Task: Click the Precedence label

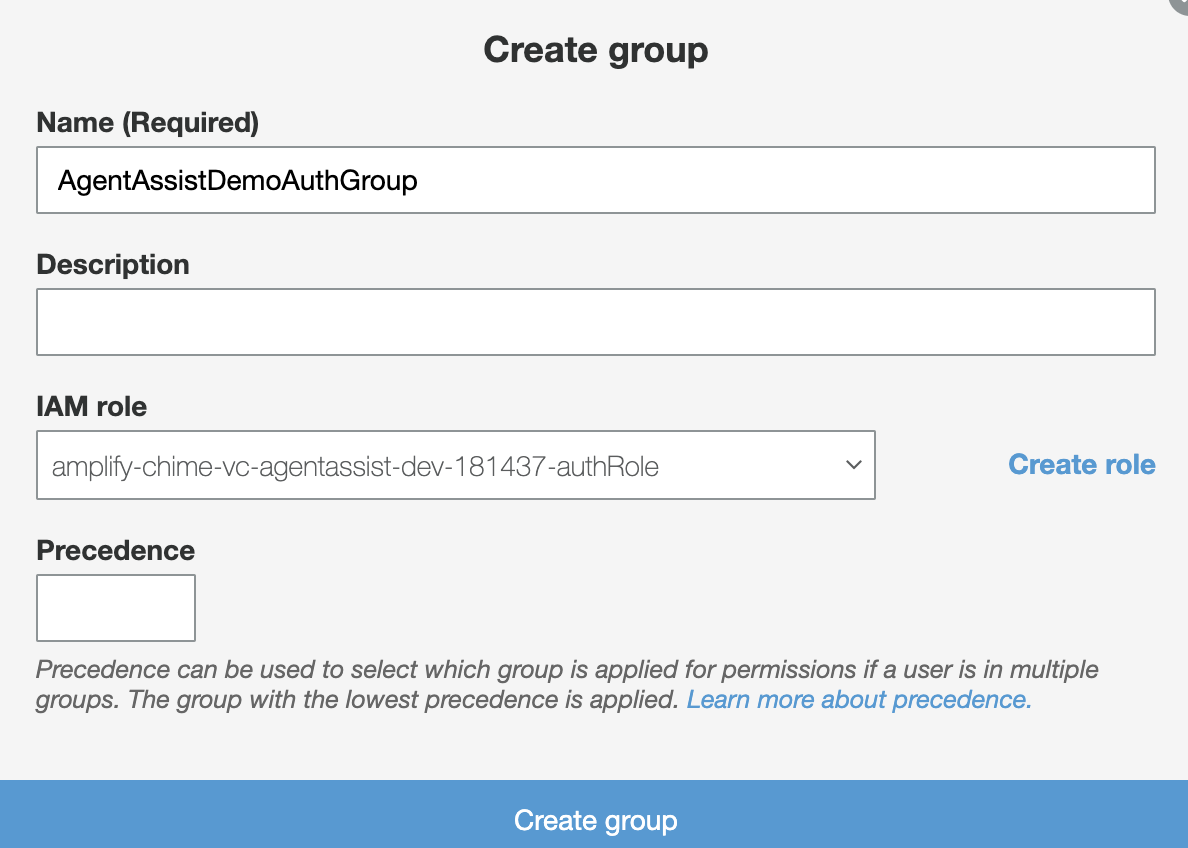Action: 116,550
